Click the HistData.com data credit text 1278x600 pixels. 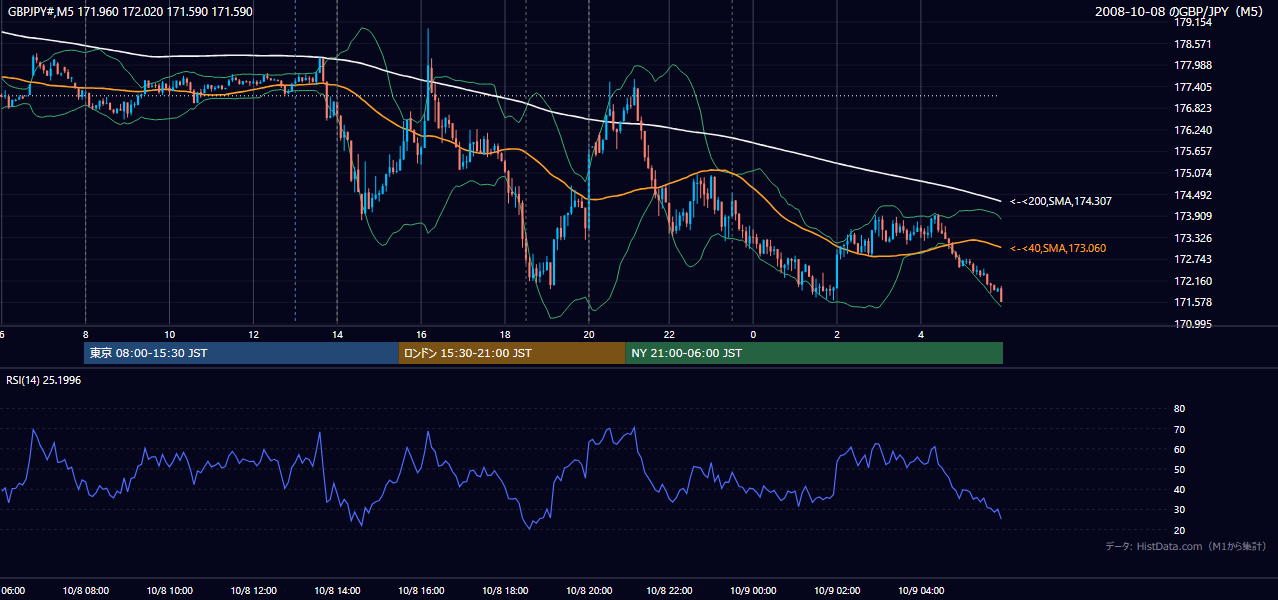1185,546
